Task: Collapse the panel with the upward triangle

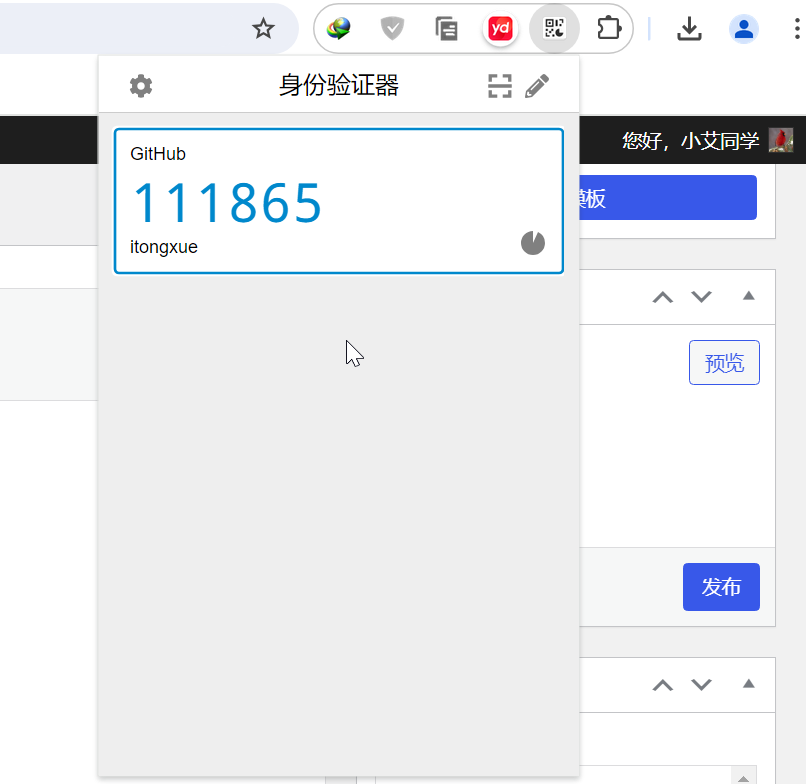Action: tap(748, 296)
